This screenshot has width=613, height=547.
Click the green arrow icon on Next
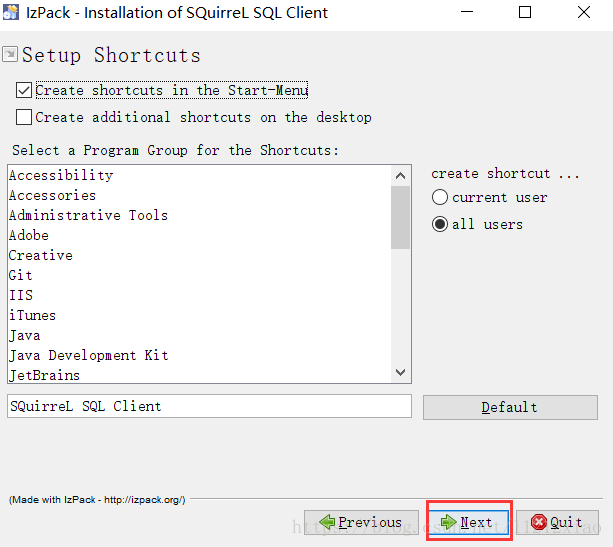point(448,522)
